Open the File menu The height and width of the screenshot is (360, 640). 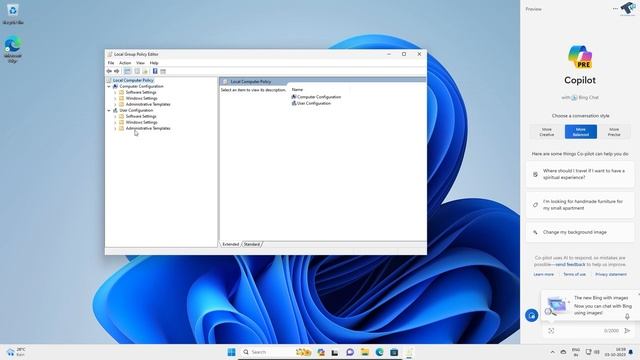point(111,63)
